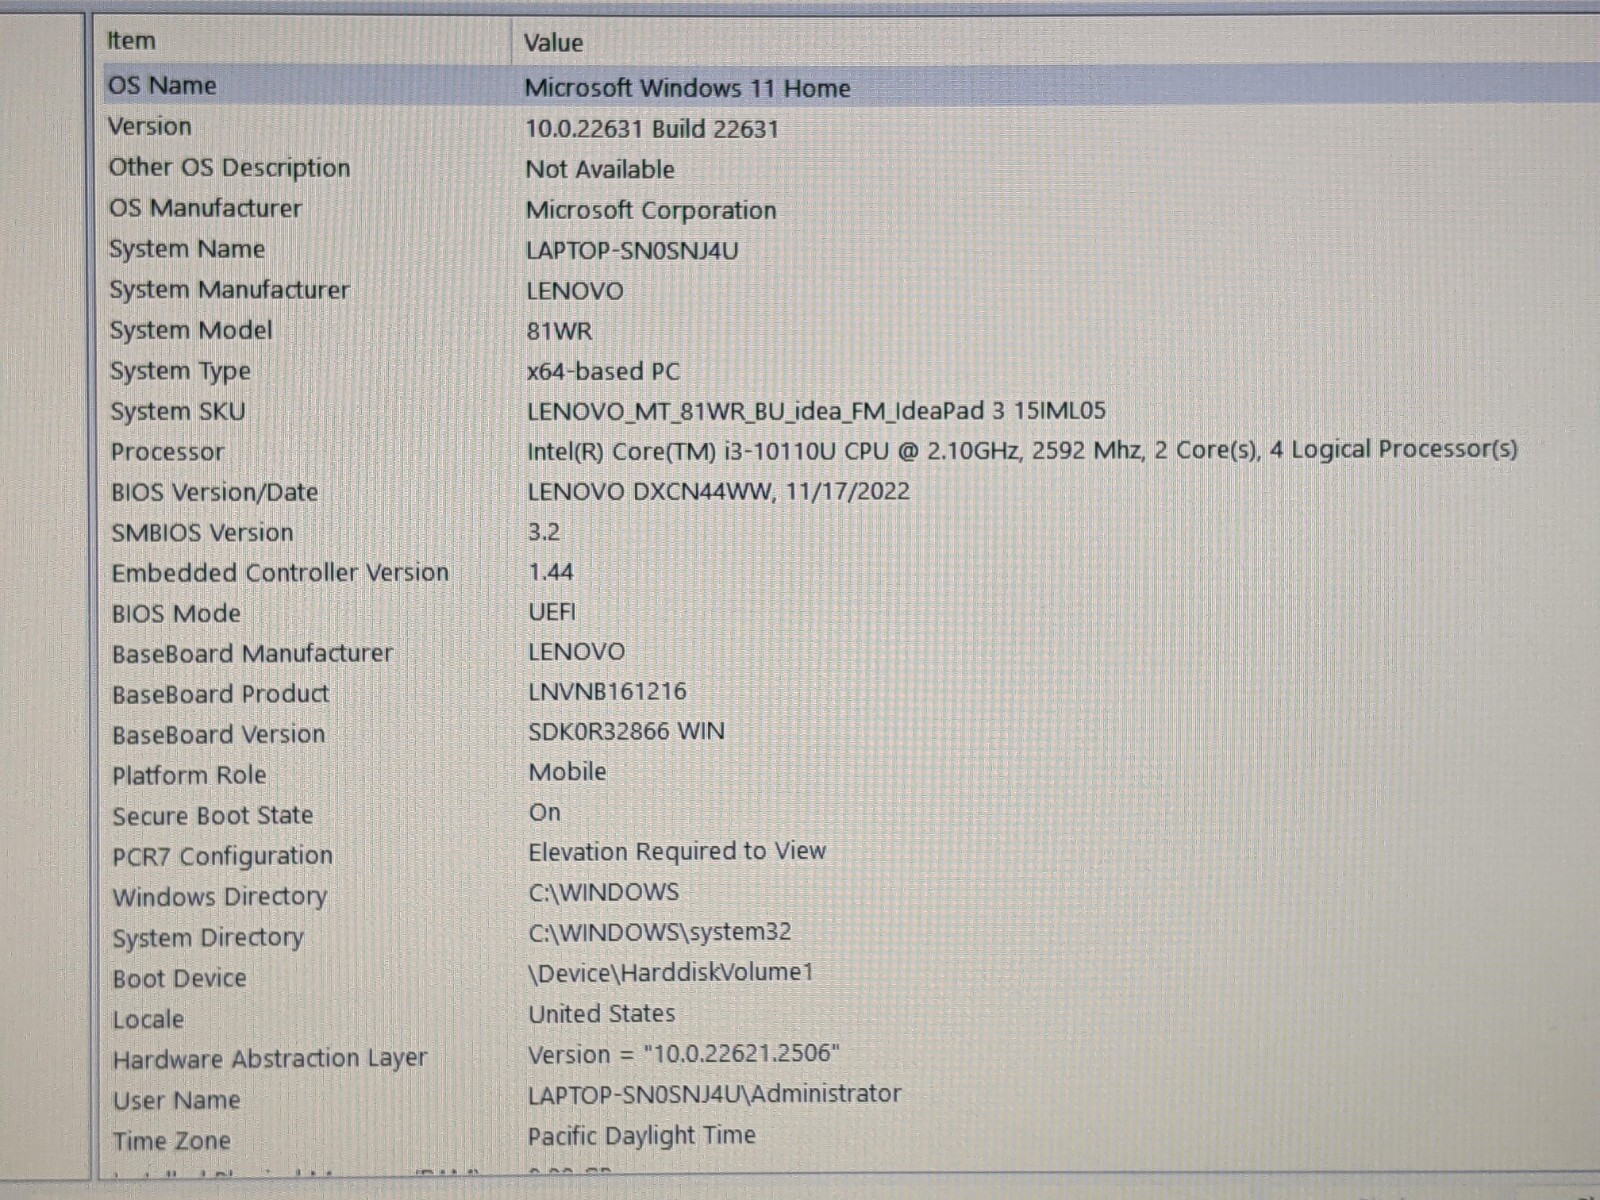
Task: Select the \Device\HarddiskVolume1 value
Action: 671,972
